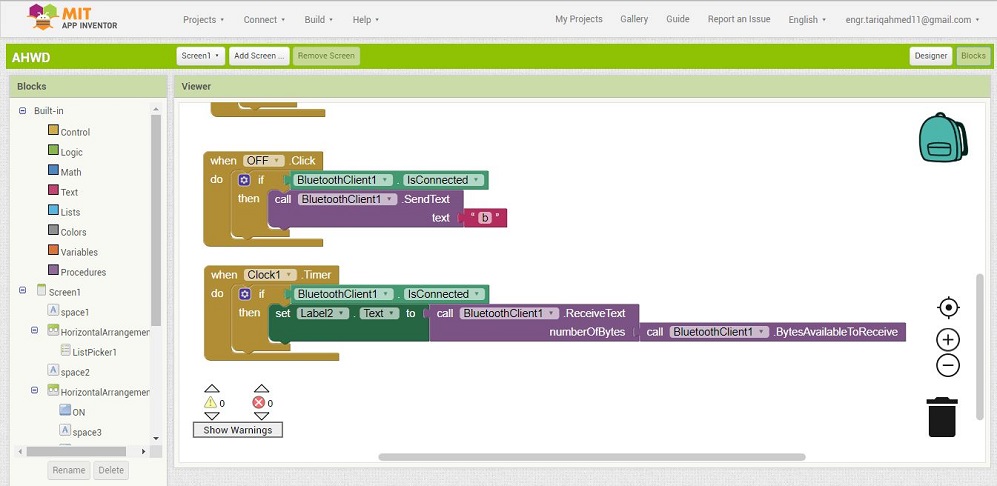Open the account email menu
Viewport: 997px width, 486px height.
coord(912,20)
